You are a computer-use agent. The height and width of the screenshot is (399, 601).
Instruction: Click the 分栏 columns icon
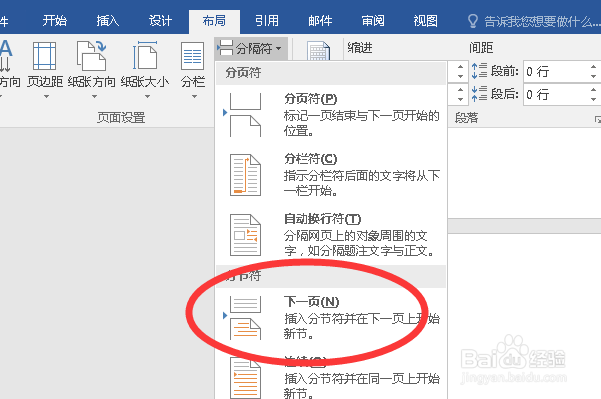(x=192, y=56)
